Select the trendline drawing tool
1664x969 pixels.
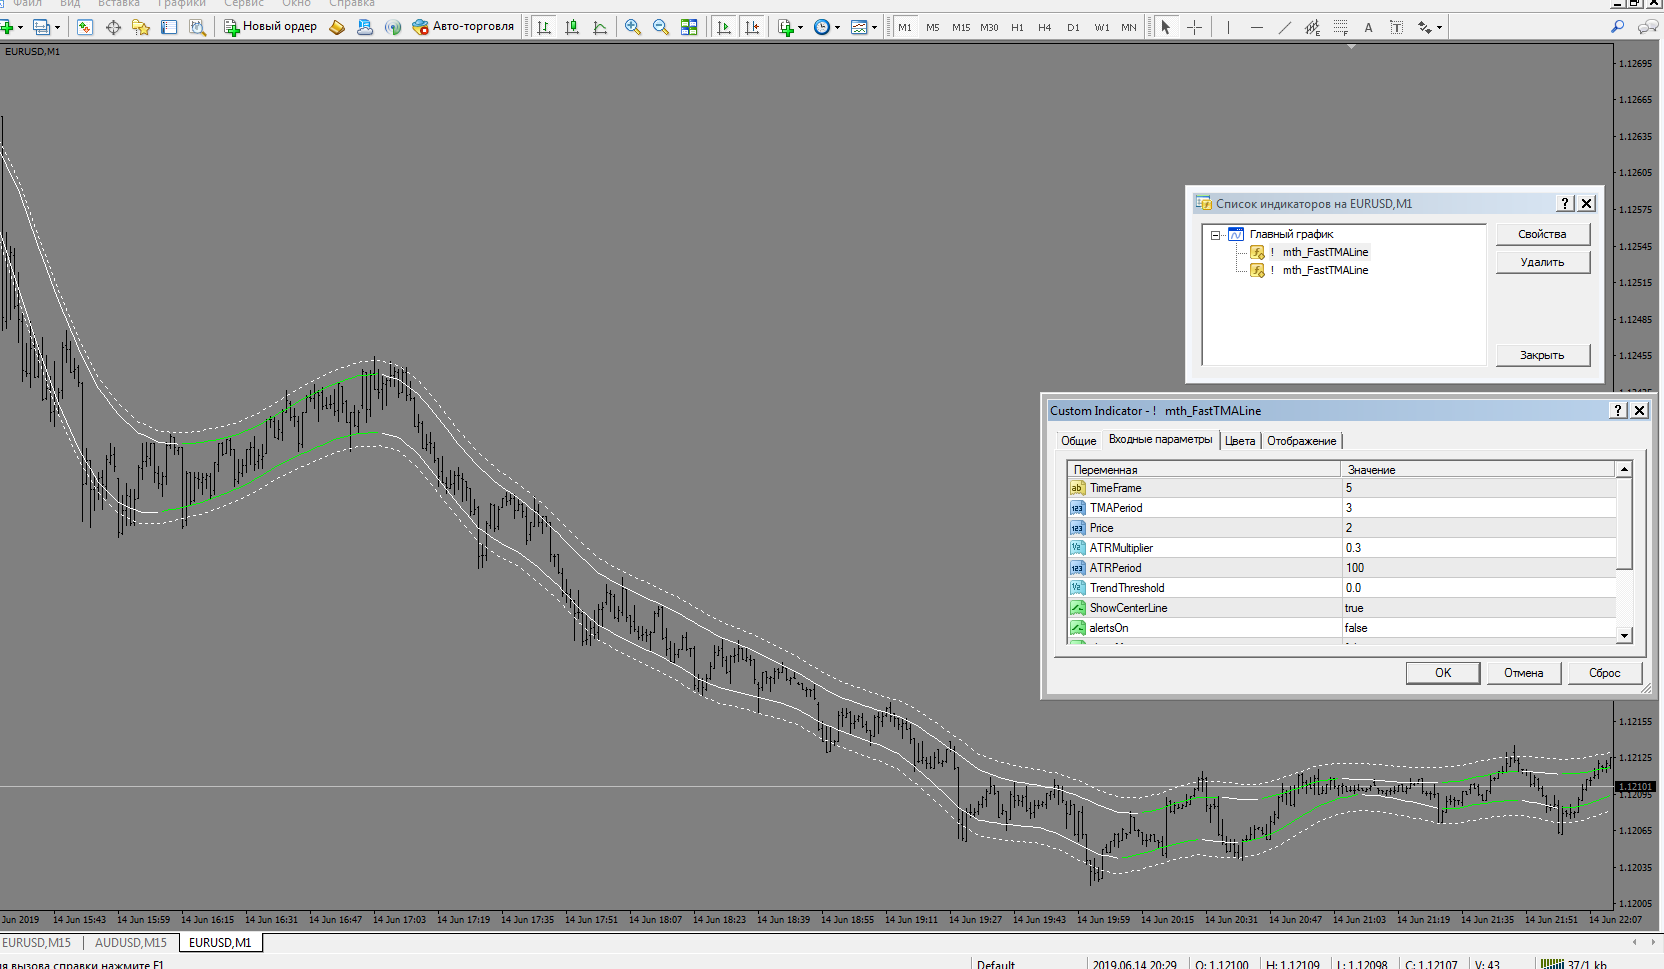[1284, 27]
